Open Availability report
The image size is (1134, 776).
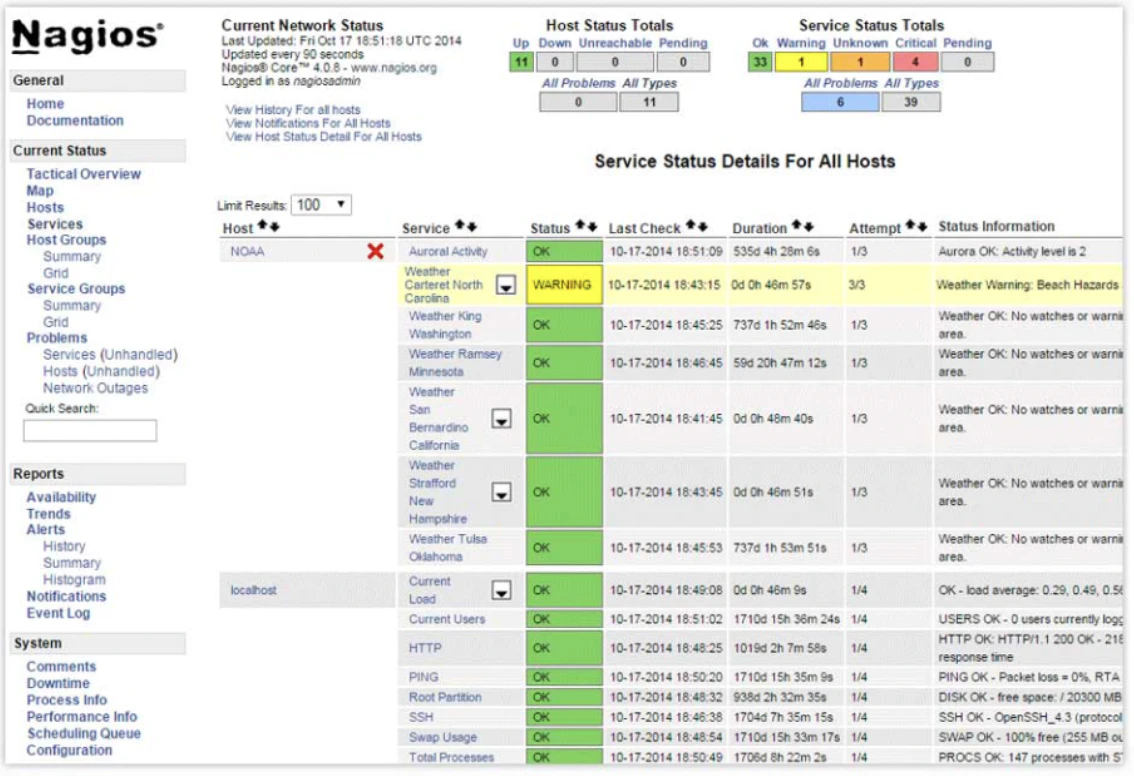click(61, 497)
